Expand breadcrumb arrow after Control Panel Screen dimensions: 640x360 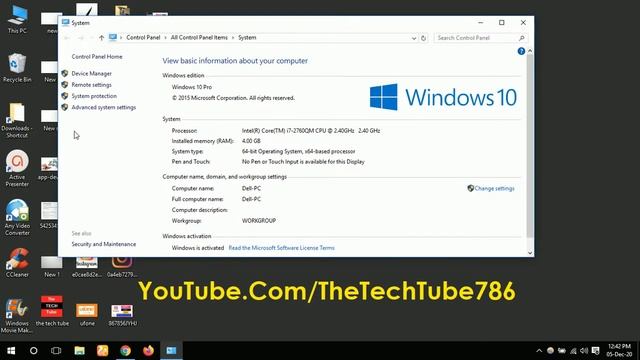coord(165,38)
